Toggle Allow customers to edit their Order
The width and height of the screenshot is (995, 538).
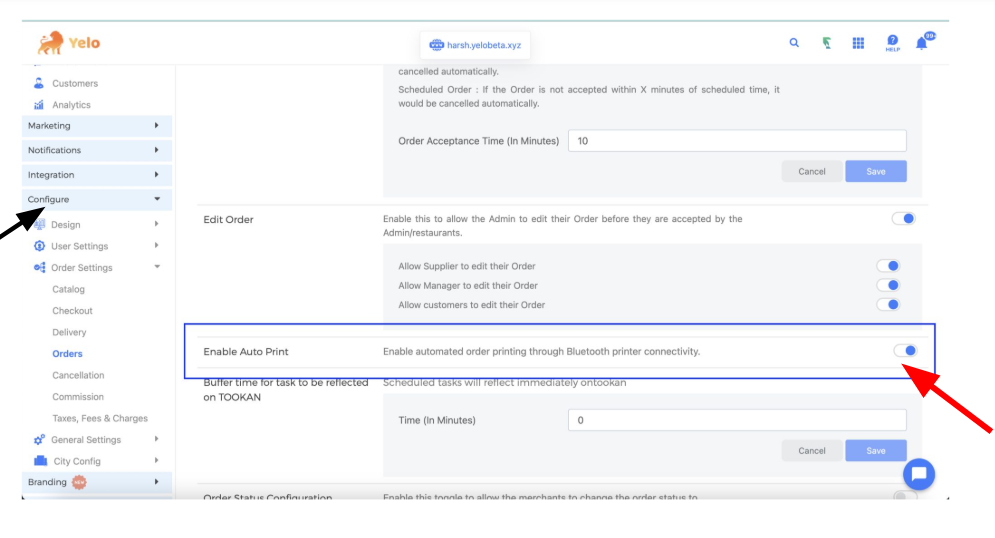pyautogui.click(x=888, y=305)
